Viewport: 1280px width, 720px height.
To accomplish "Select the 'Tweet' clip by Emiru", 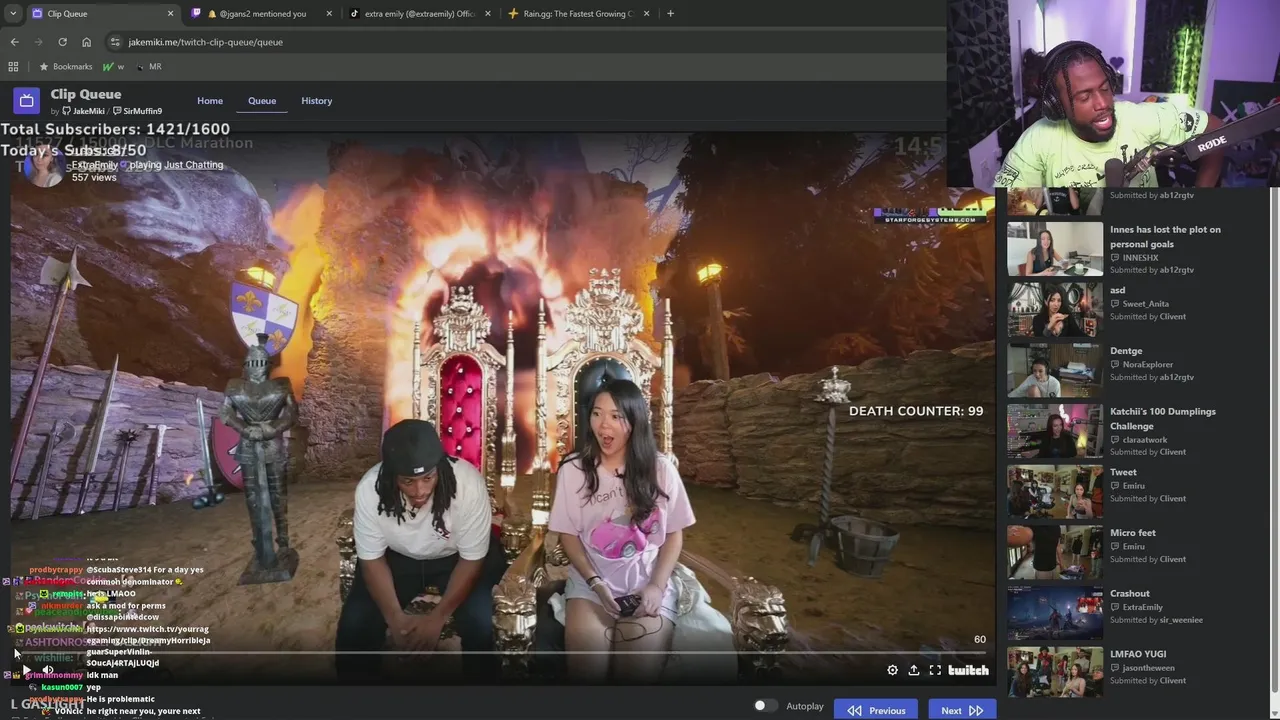I will 1123,472.
